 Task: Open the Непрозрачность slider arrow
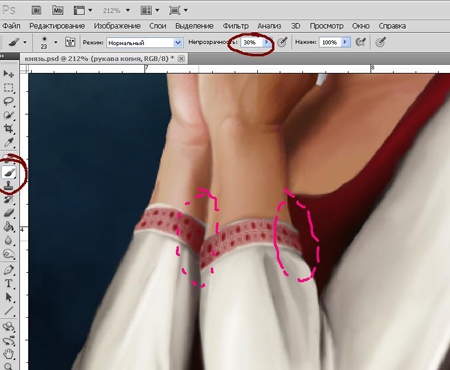[x=266, y=42]
